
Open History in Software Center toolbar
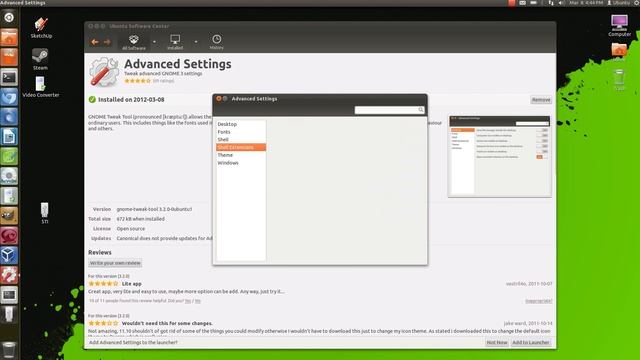point(216,42)
